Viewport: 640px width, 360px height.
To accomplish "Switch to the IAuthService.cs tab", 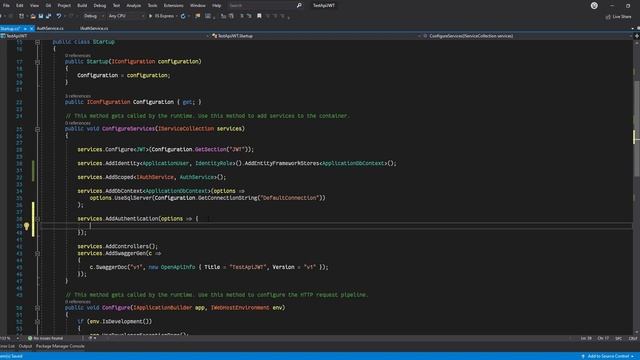I will 94,29.
